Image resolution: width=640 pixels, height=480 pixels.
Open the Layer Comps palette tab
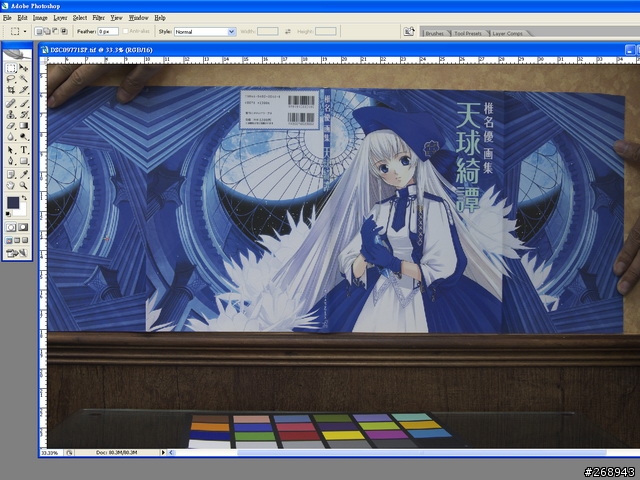pyautogui.click(x=507, y=33)
